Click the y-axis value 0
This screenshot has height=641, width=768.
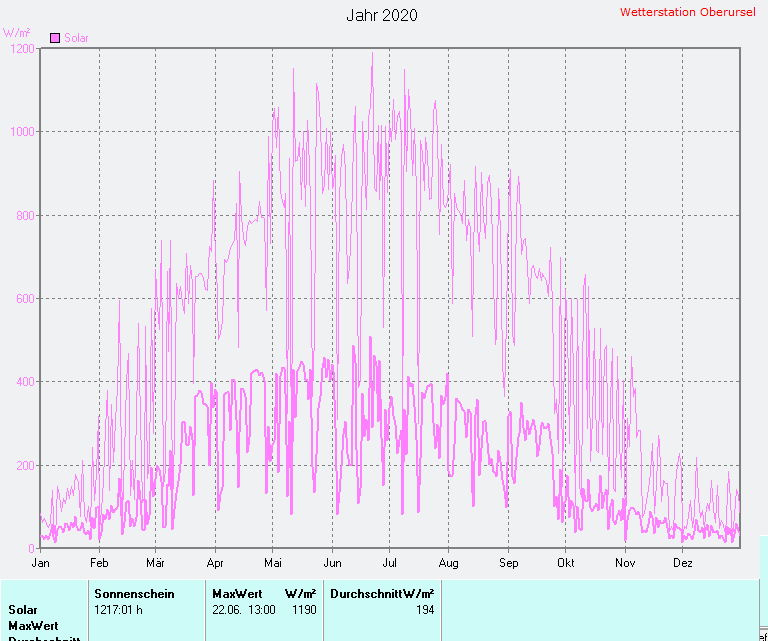[x=31, y=549]
